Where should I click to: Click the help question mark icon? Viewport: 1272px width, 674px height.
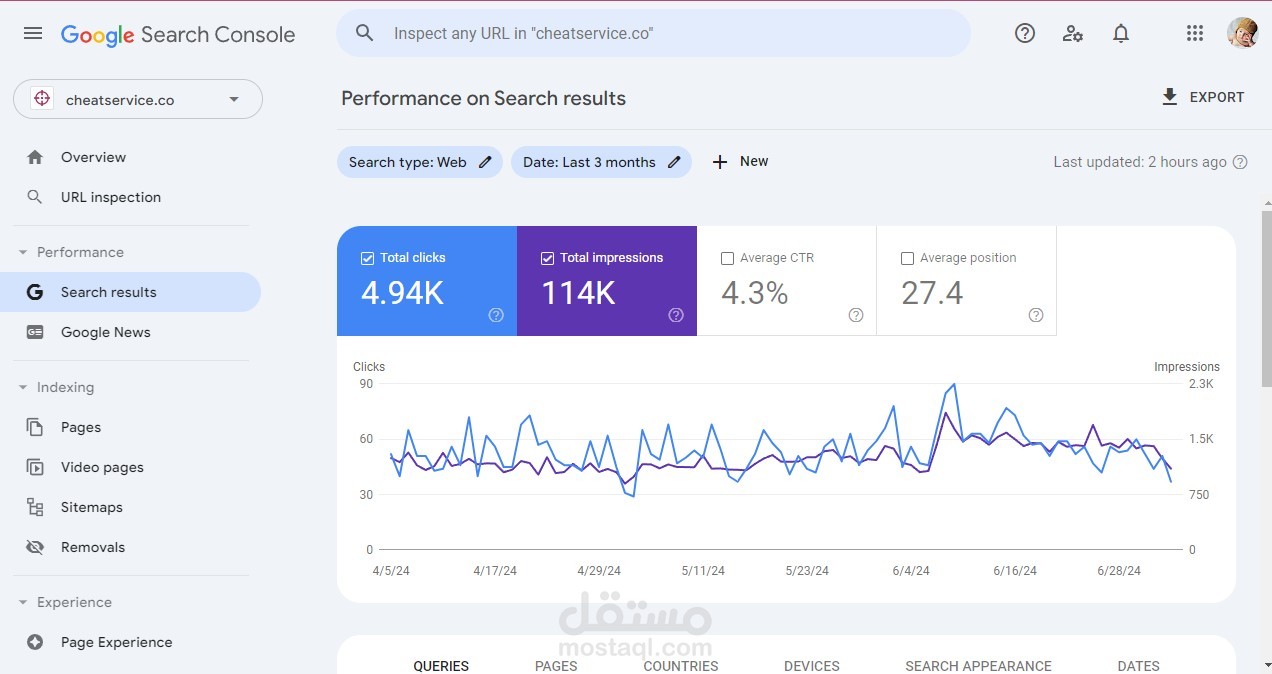click(1024, 33)
